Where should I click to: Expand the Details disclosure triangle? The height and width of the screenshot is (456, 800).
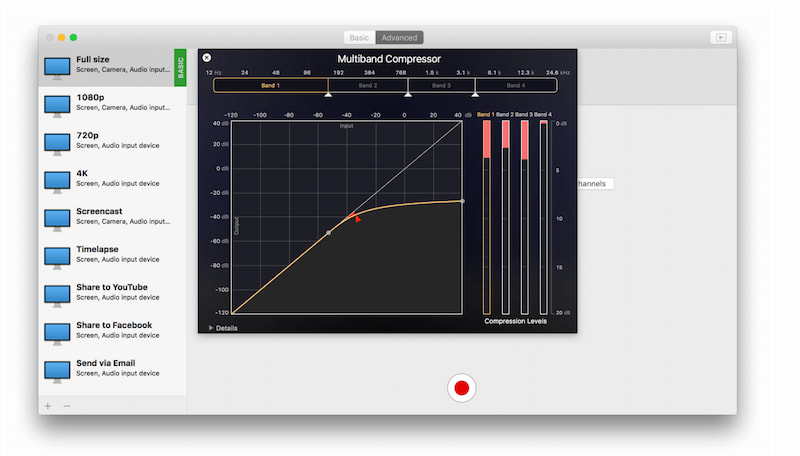[211, 328]
